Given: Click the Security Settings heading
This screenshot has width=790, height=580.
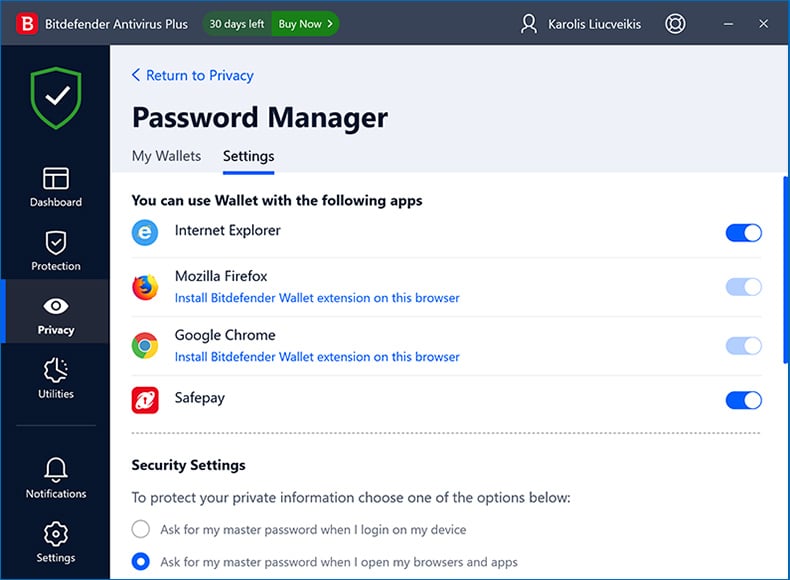Looking at the screenshot, I should pyautogui.click(x=188, y=465).
